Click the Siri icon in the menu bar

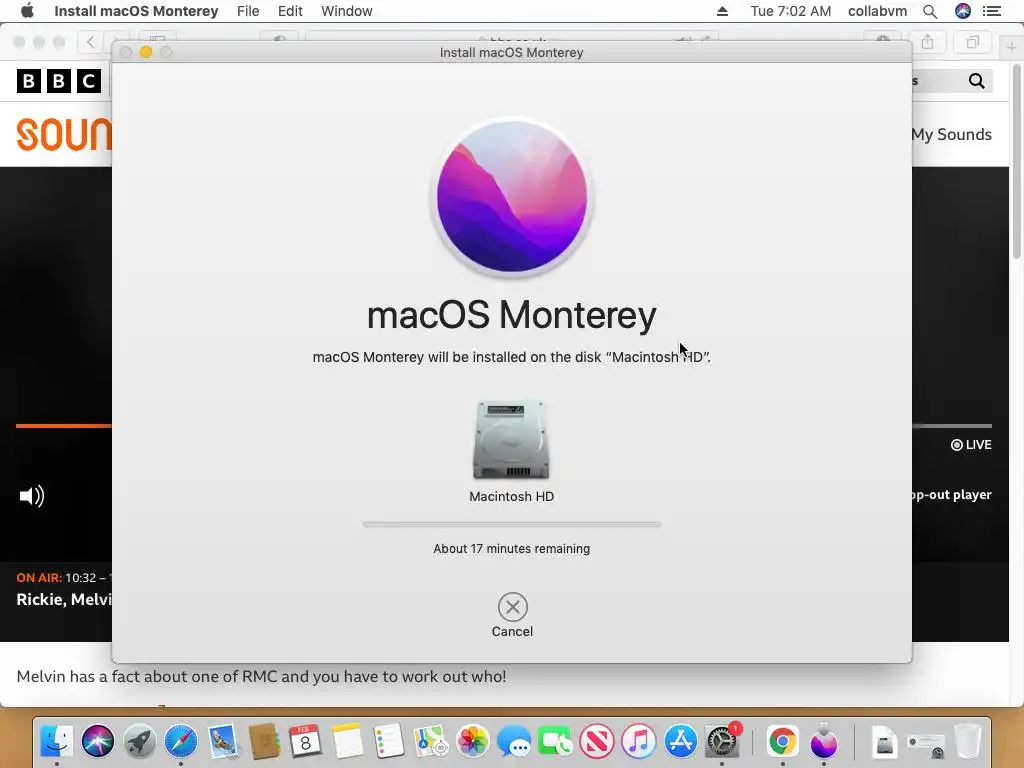pyautogui.click(x=963, y=11)
